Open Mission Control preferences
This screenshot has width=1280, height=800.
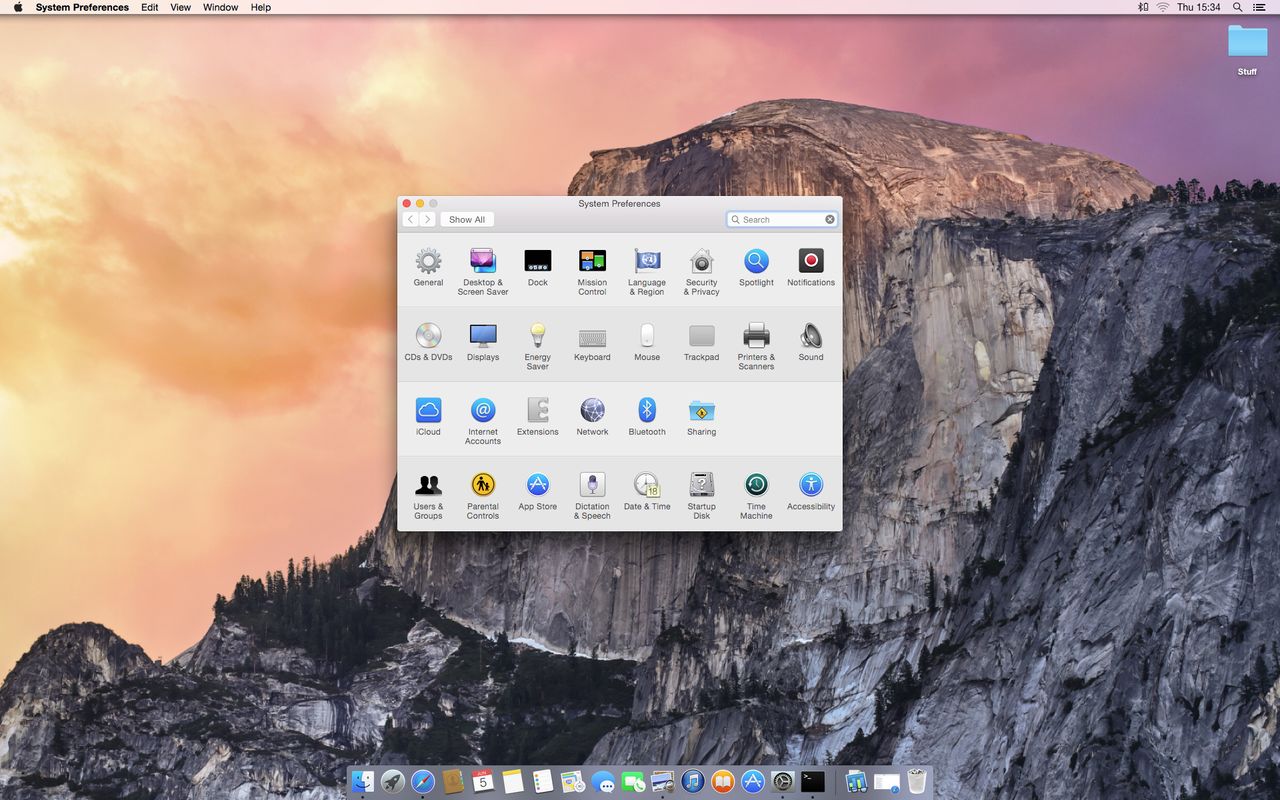(x=592, y=271)
